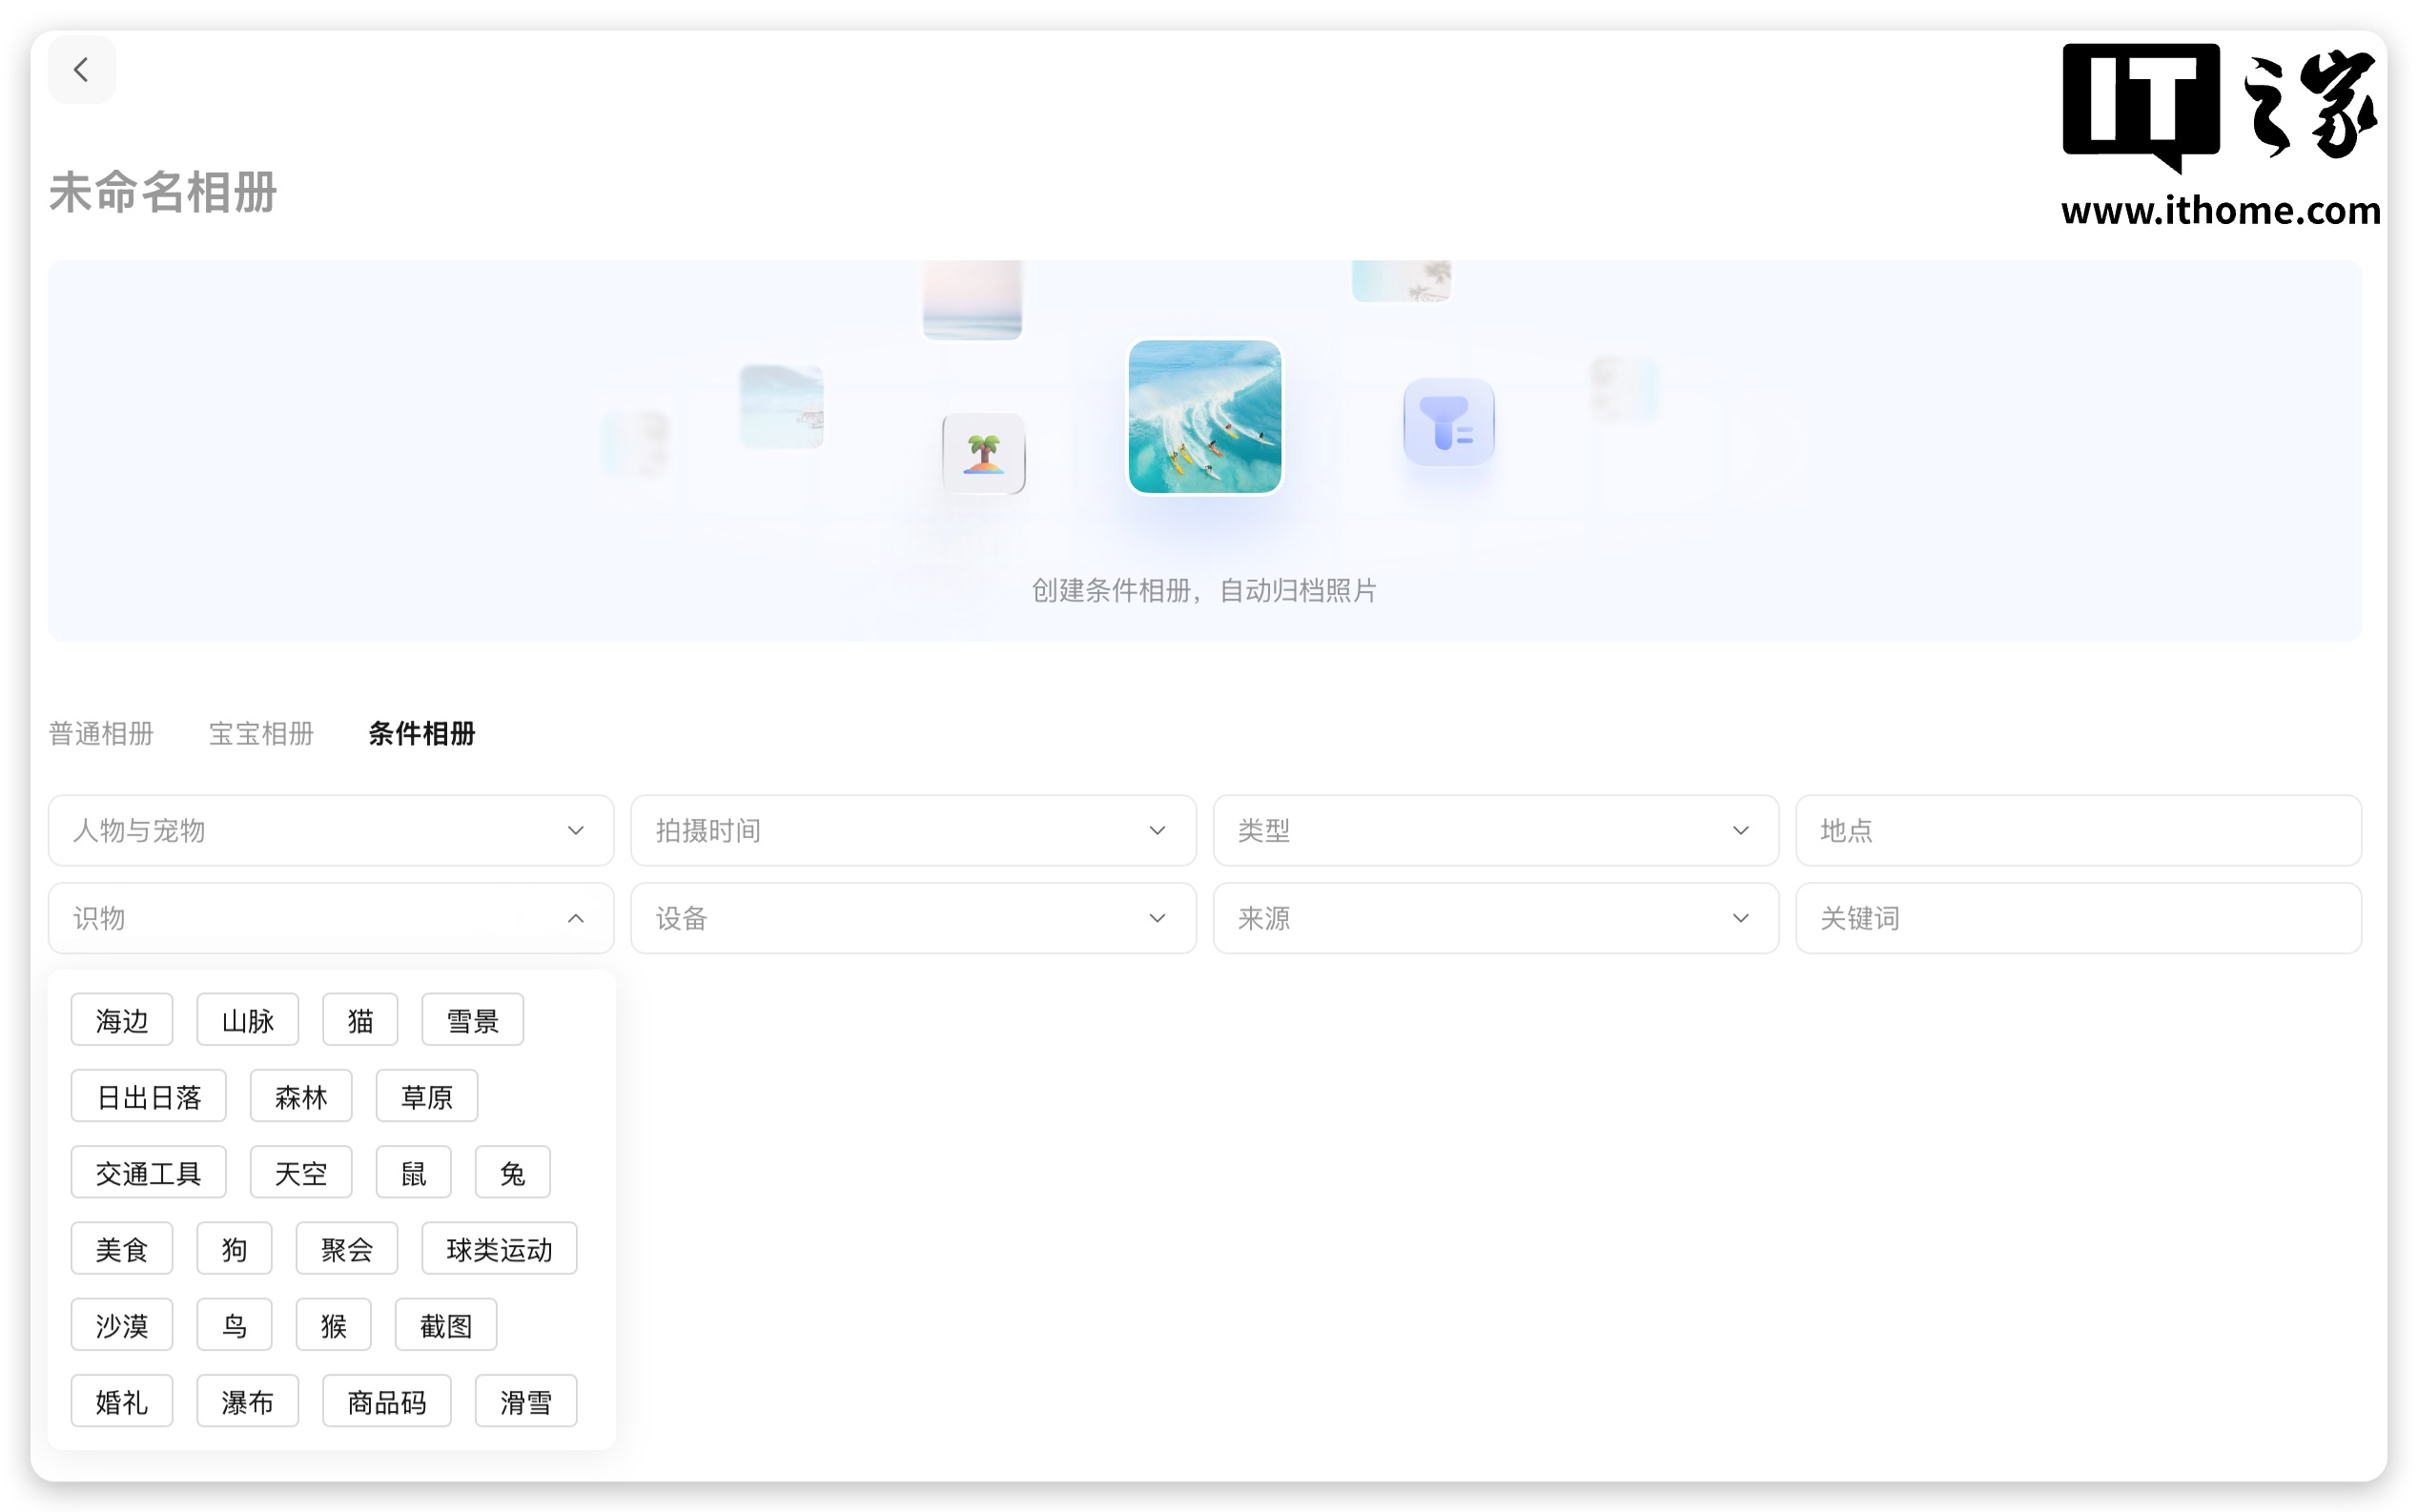The image size is (2418, 1512).
Task: Select the 海边 tag
Action: [x=122, y=1020]
